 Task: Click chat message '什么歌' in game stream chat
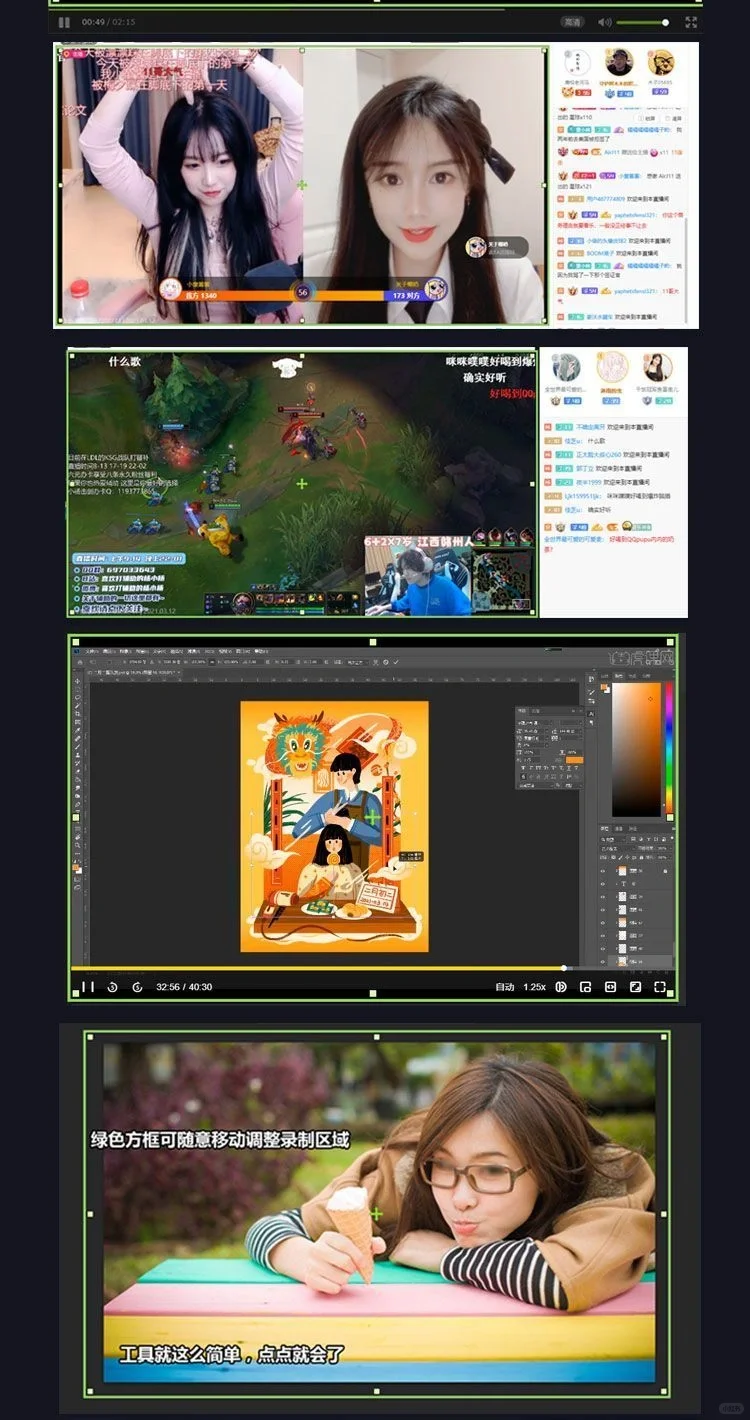click(x=597, y=440)
